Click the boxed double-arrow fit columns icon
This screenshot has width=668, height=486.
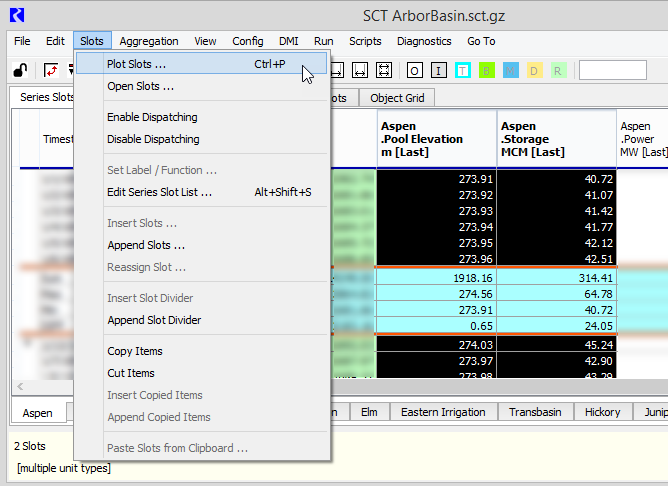tap(385, 70)
